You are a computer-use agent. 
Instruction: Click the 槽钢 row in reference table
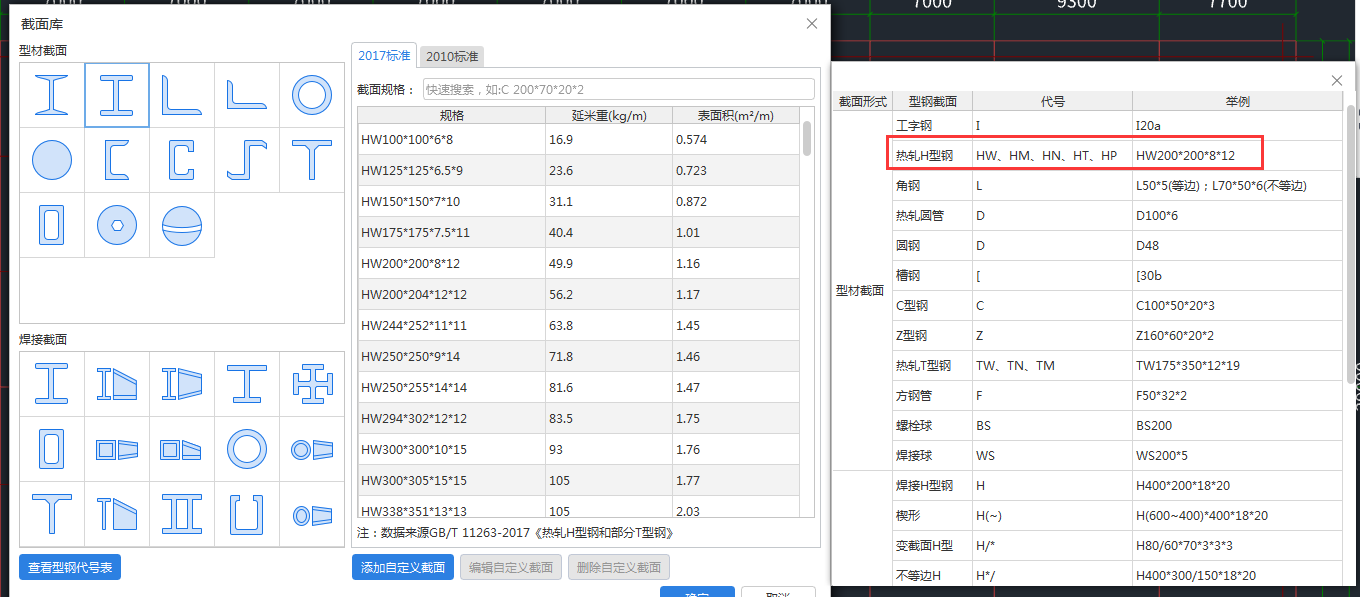(1117, 275)
